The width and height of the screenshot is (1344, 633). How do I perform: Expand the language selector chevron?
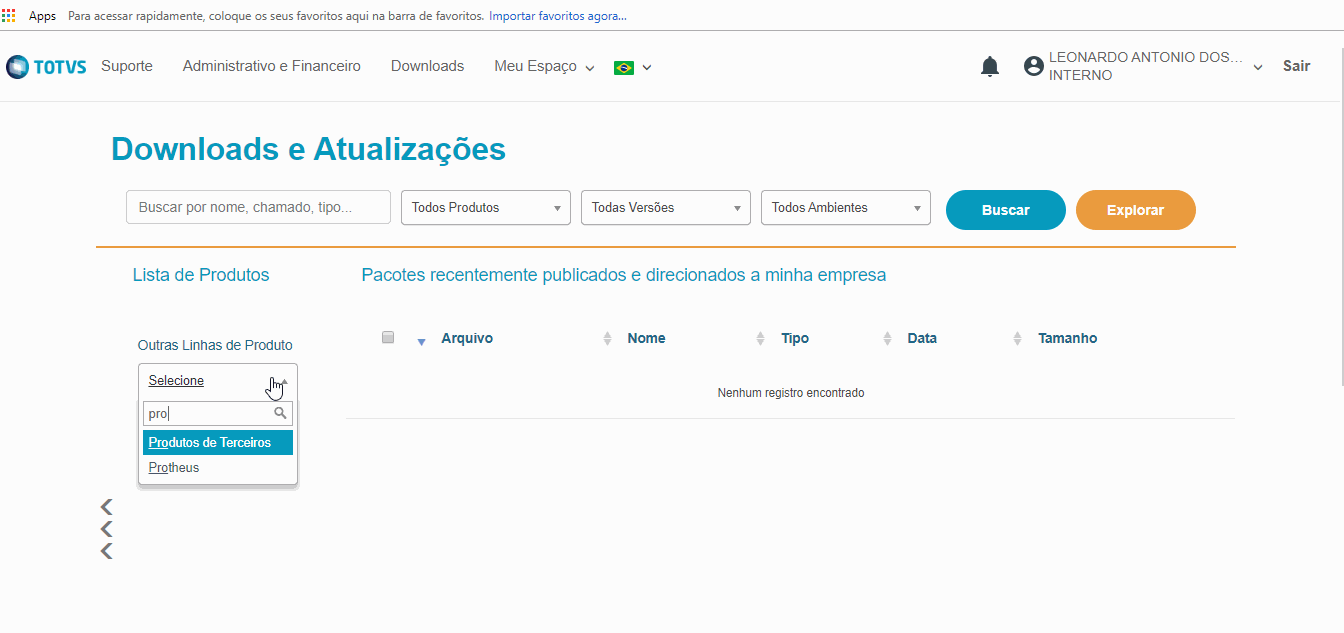tap(647, 68)
